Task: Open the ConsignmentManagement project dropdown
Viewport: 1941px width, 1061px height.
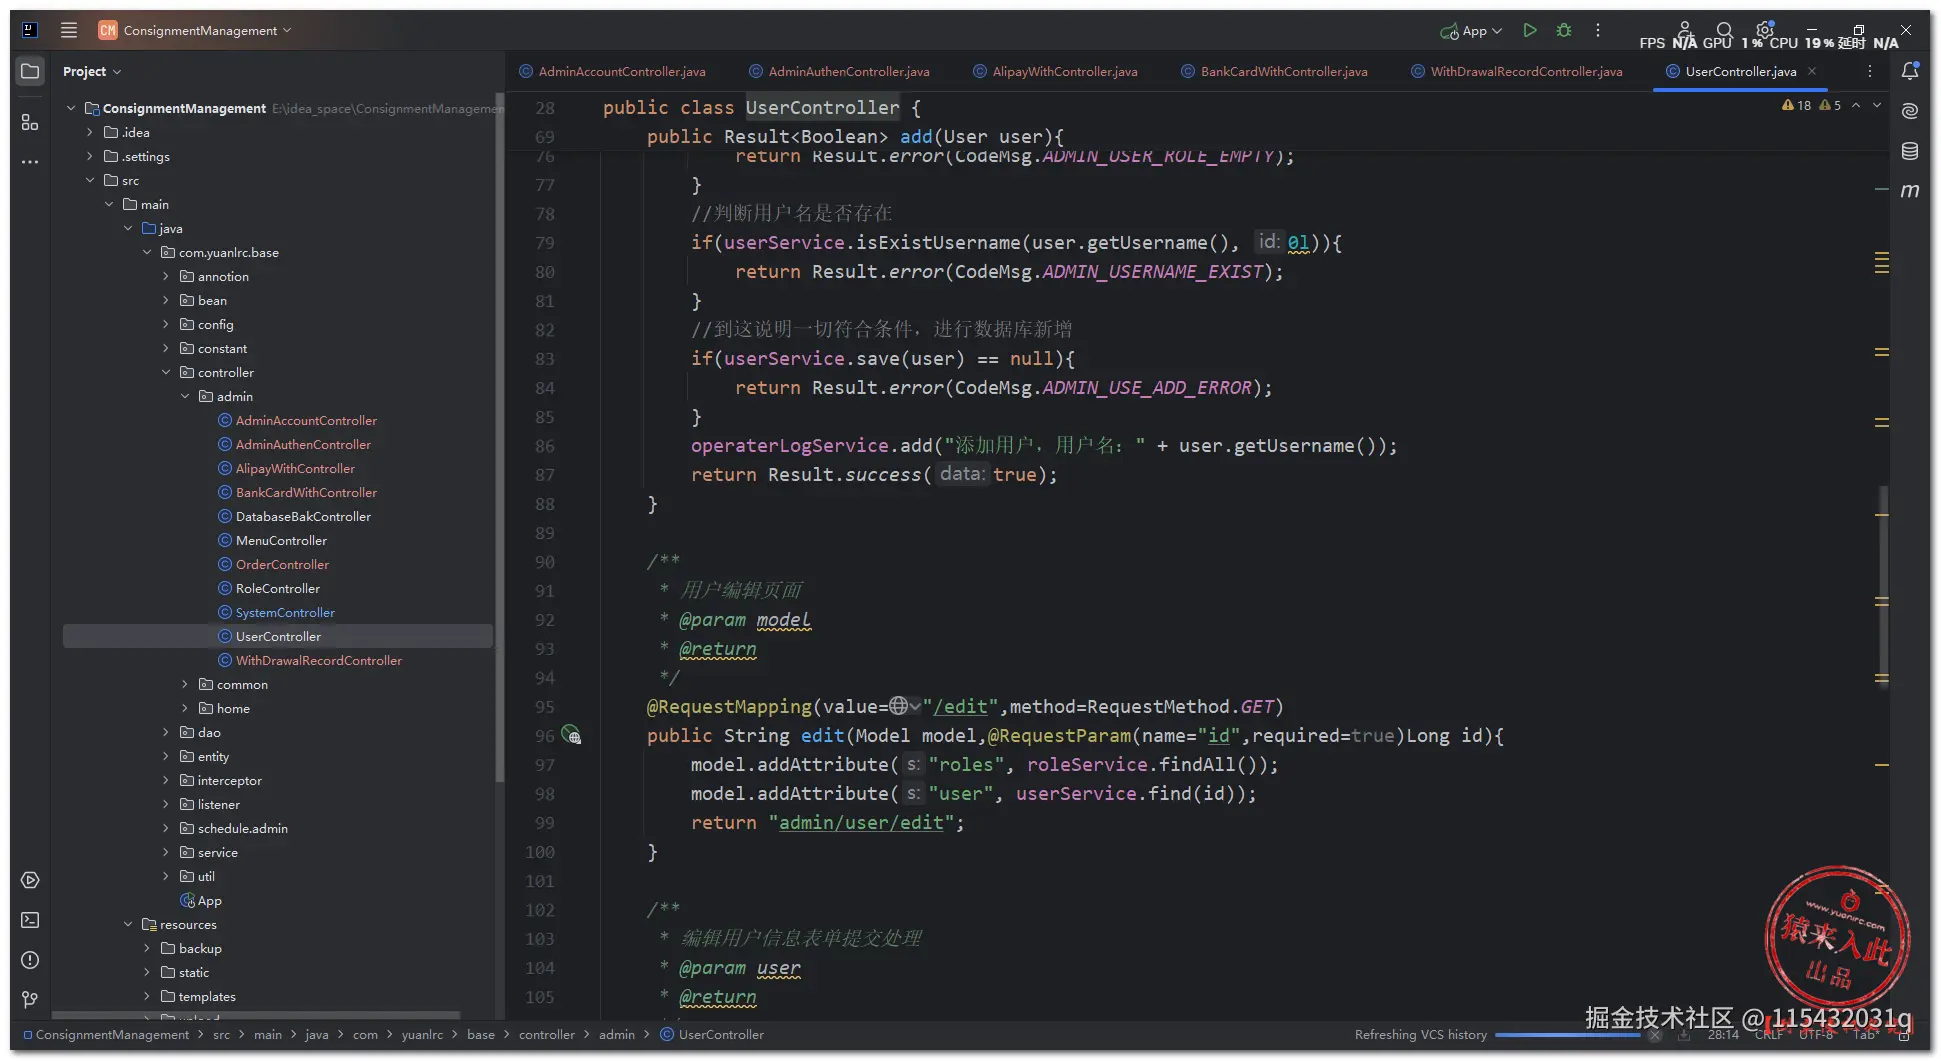Action: 195,30
